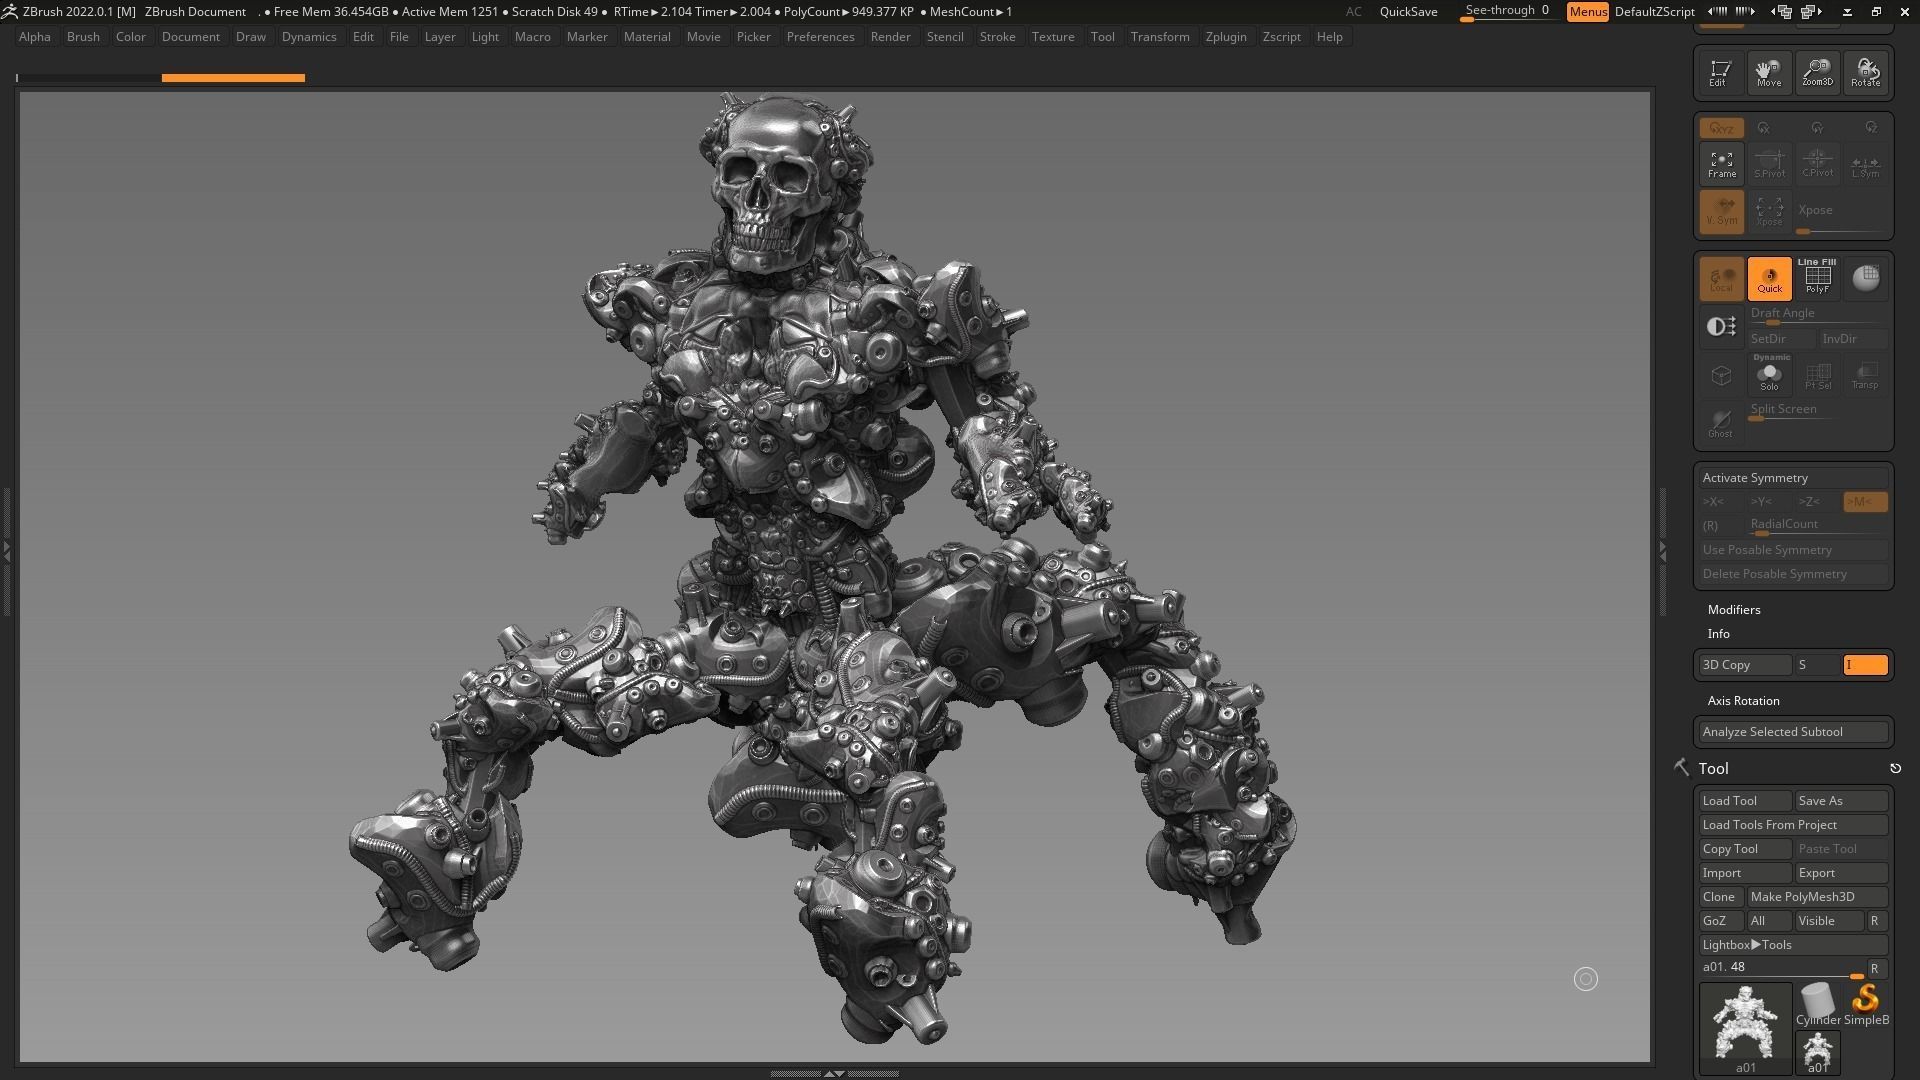The image size is (1920, 1080).
Task: Toggle Activate Symmetry
Action: (1793, 478)
